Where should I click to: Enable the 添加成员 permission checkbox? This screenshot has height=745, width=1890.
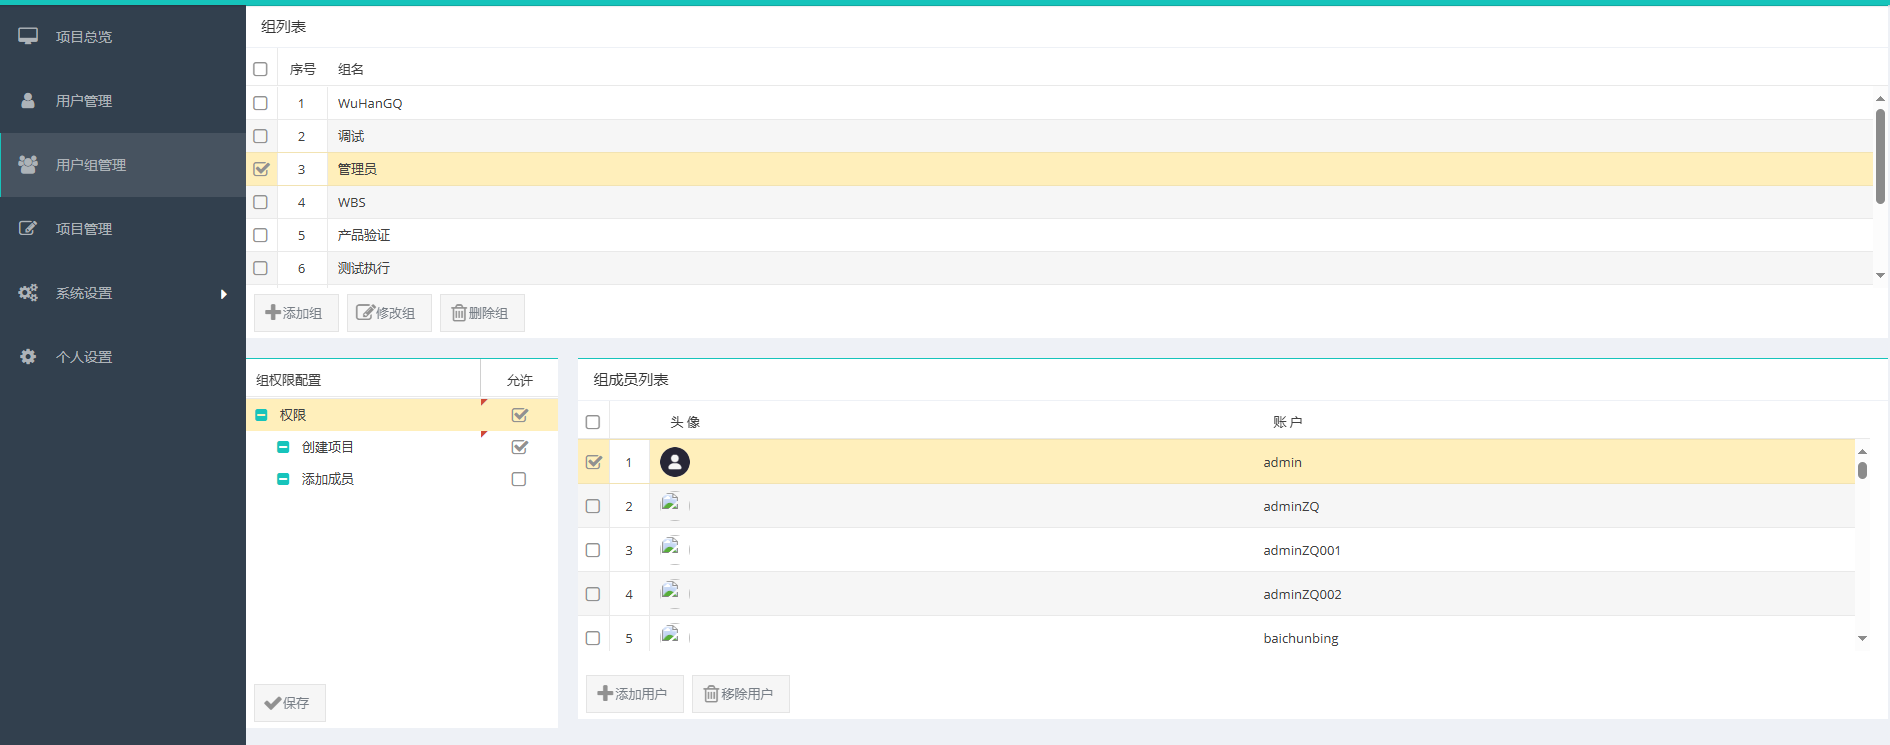(519, 479)
